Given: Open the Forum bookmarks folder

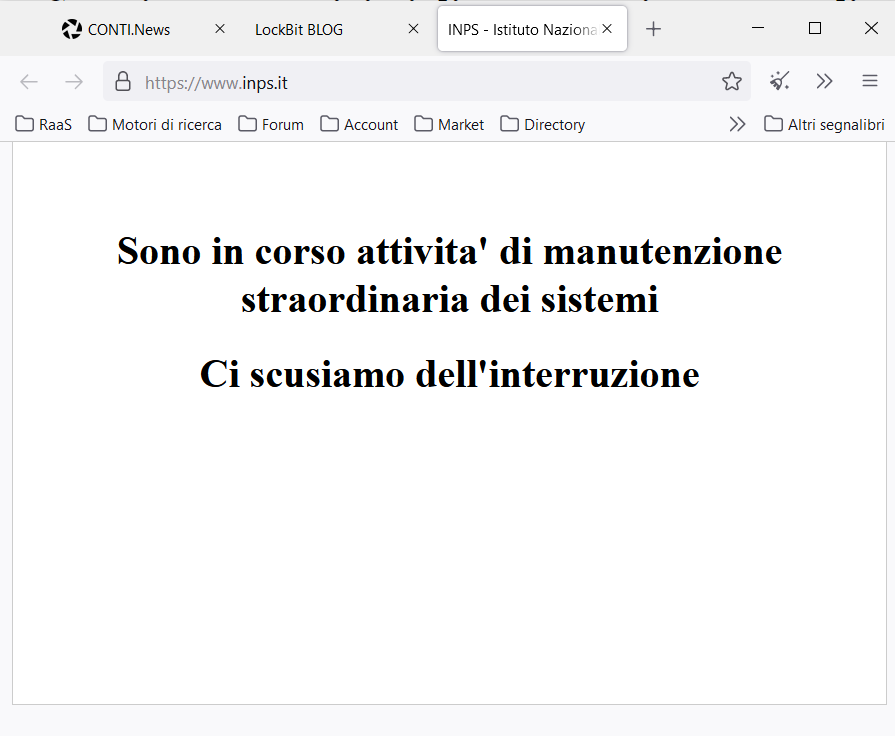Looking at the screenshot, I should pos(271,124).
